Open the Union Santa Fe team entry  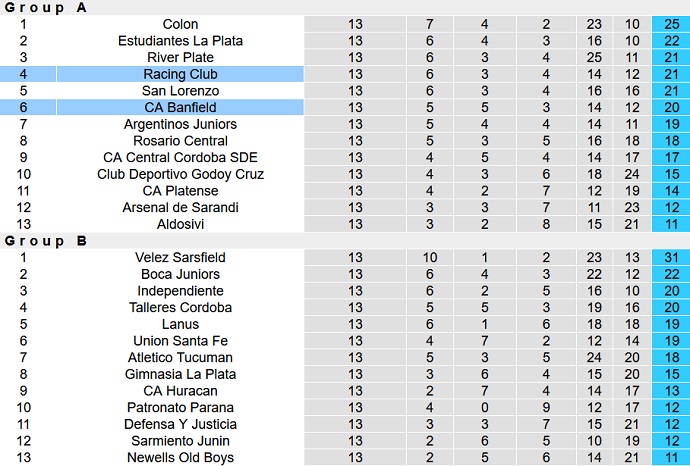[180, 341]
